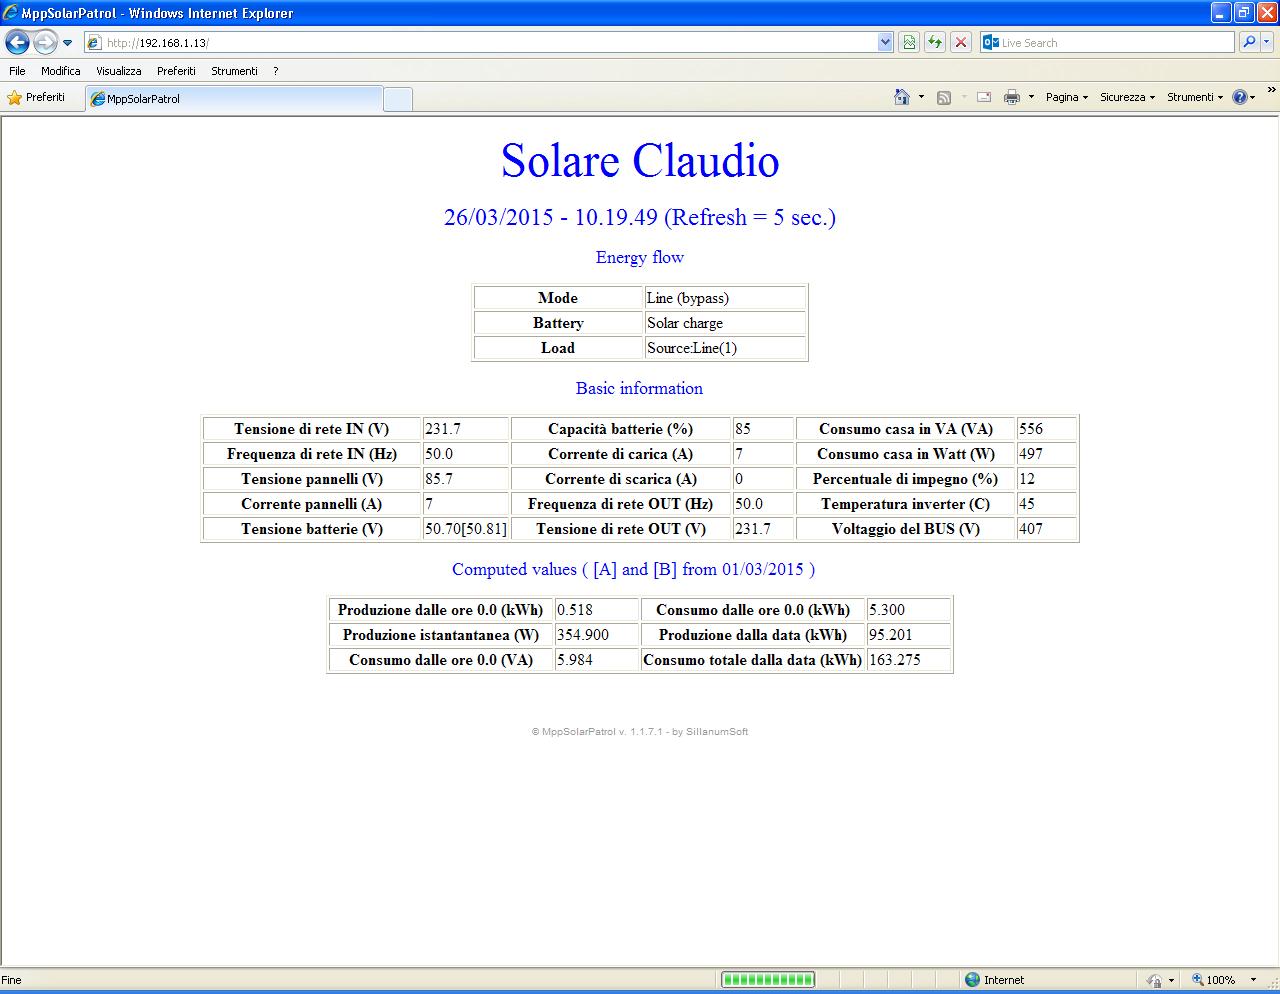Open the Visualizza menu

click(x=118, y=71)
